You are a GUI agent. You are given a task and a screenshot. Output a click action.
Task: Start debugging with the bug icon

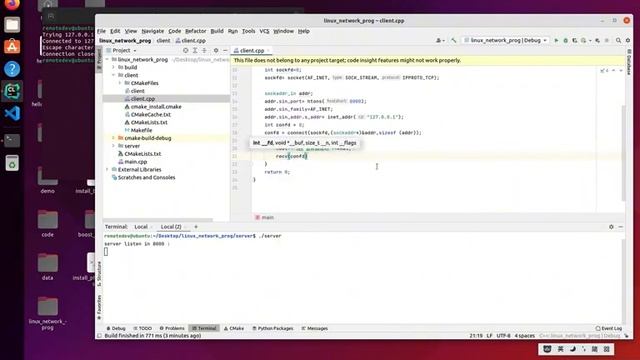(x=566, y=40)
